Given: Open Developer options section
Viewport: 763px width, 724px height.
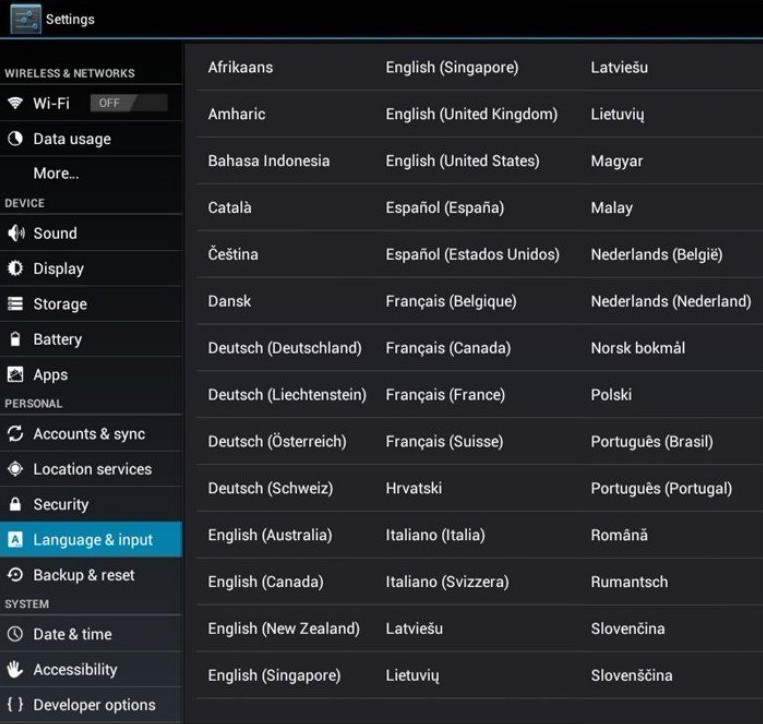Looking at the screenshot, I should [91, 705].
